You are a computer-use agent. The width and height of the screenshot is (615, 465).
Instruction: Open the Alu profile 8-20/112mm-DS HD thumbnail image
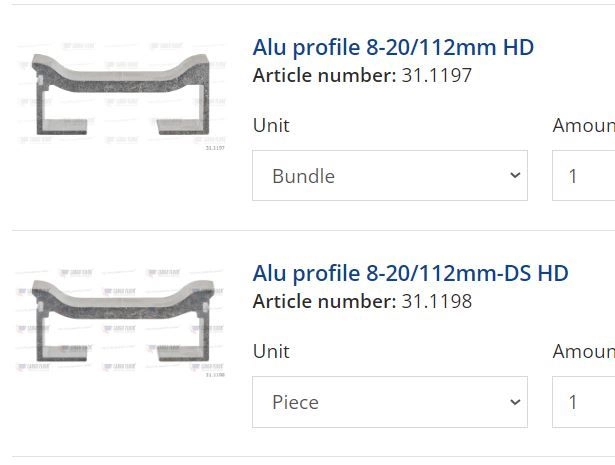coord(121,322)
